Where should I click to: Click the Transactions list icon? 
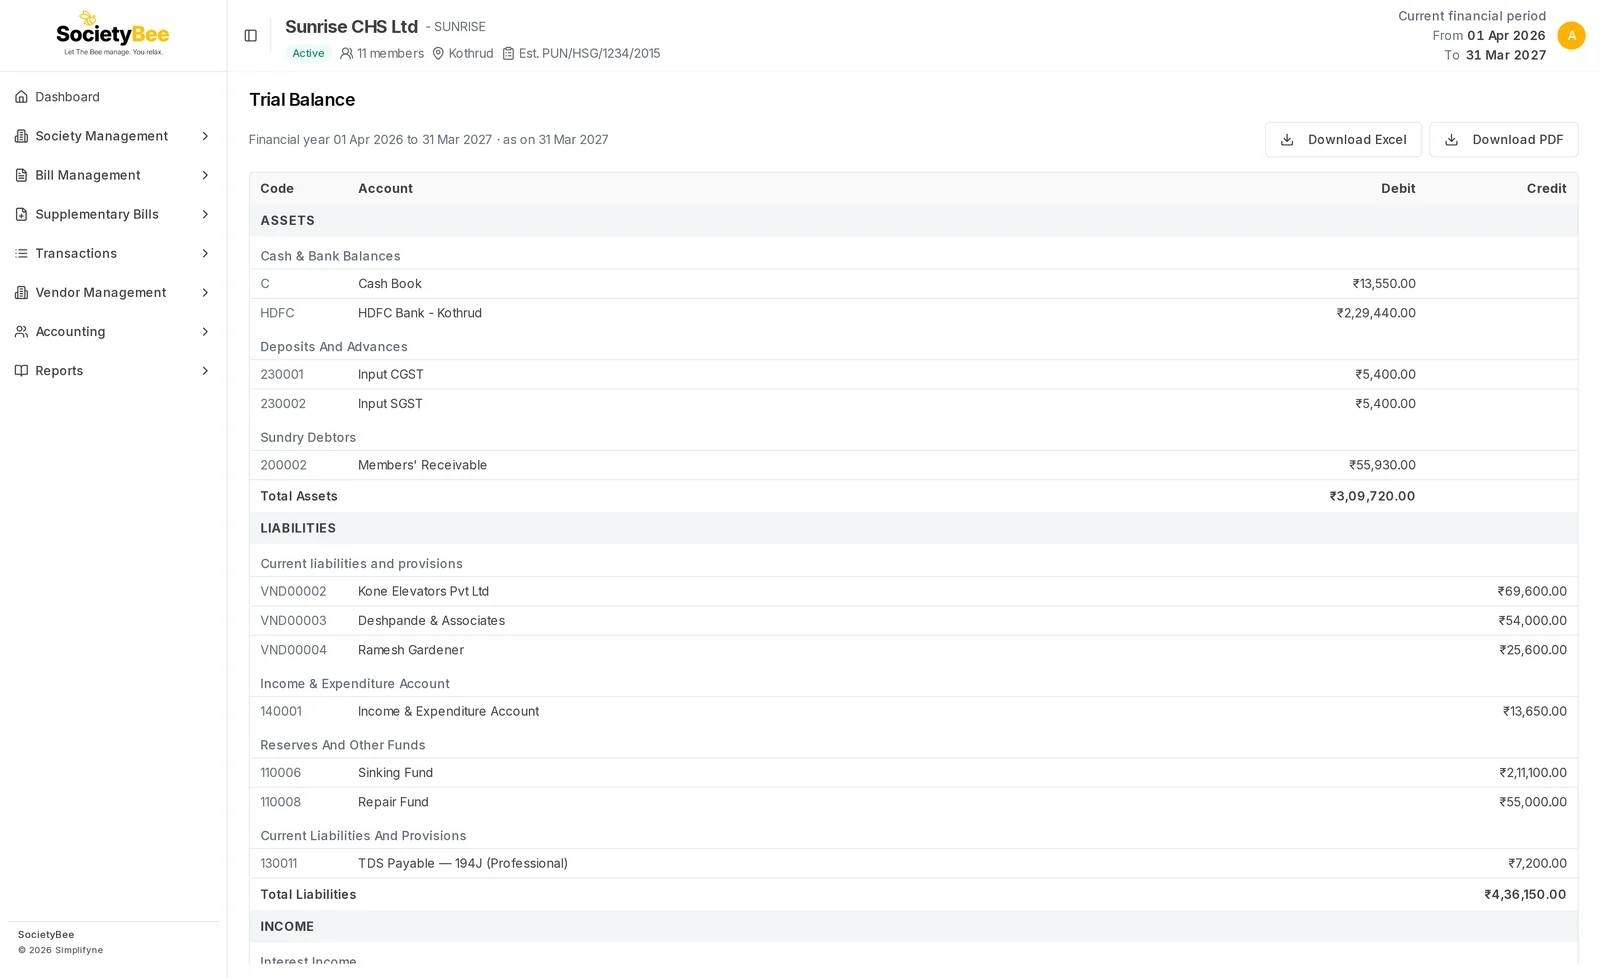point(21,253)
